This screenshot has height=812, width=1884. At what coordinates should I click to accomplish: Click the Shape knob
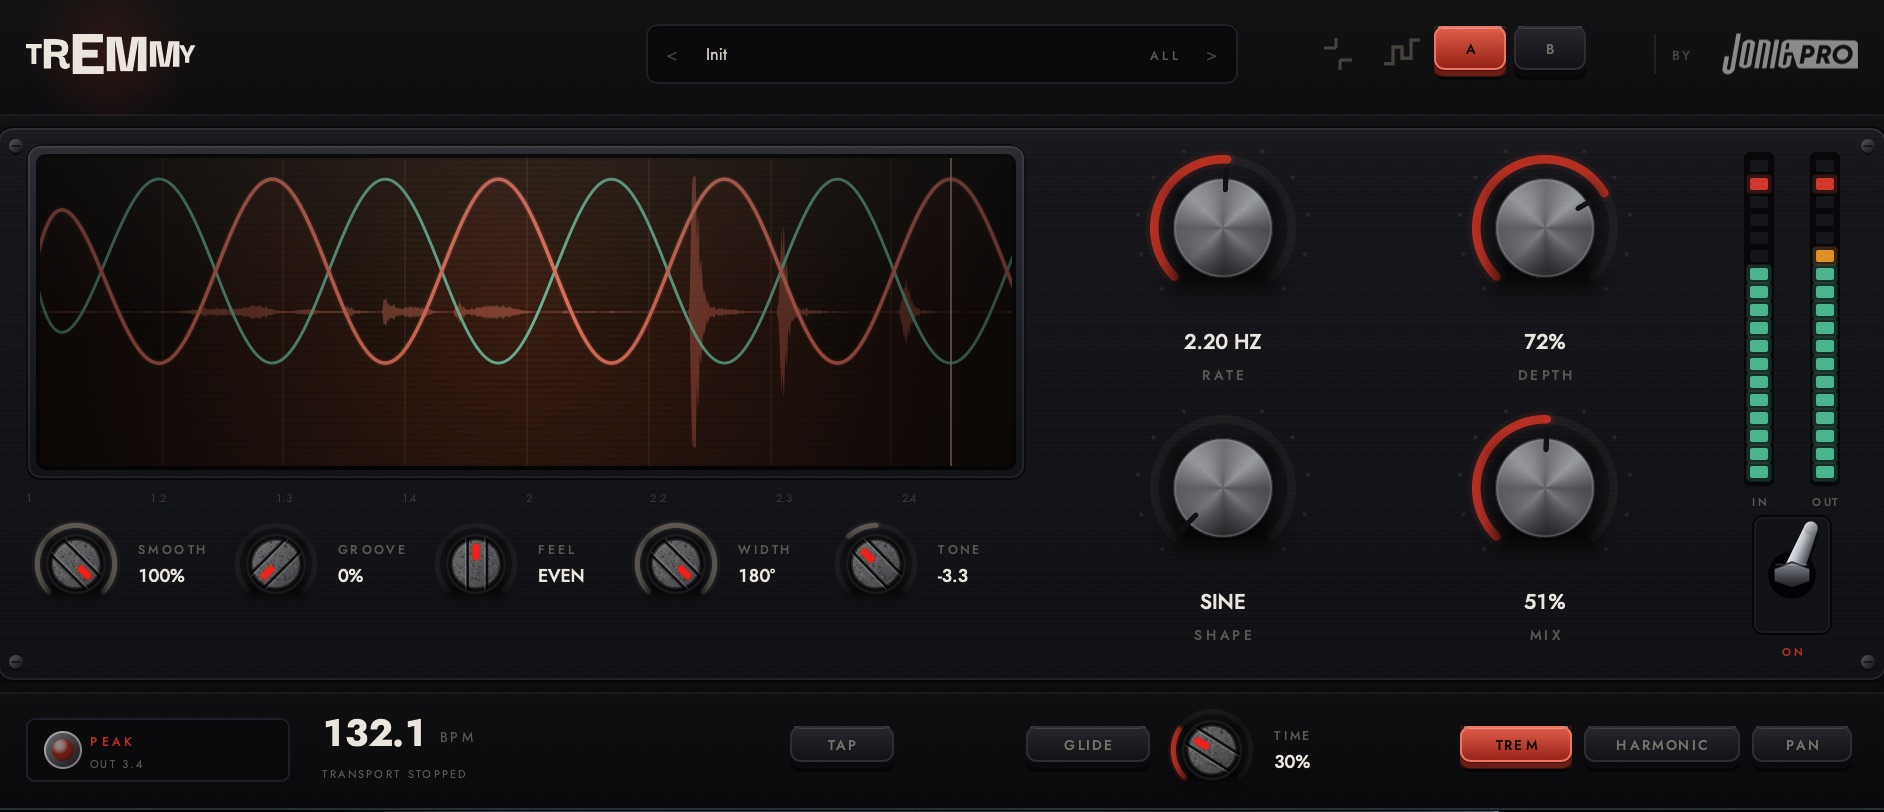click(1222, 488)
